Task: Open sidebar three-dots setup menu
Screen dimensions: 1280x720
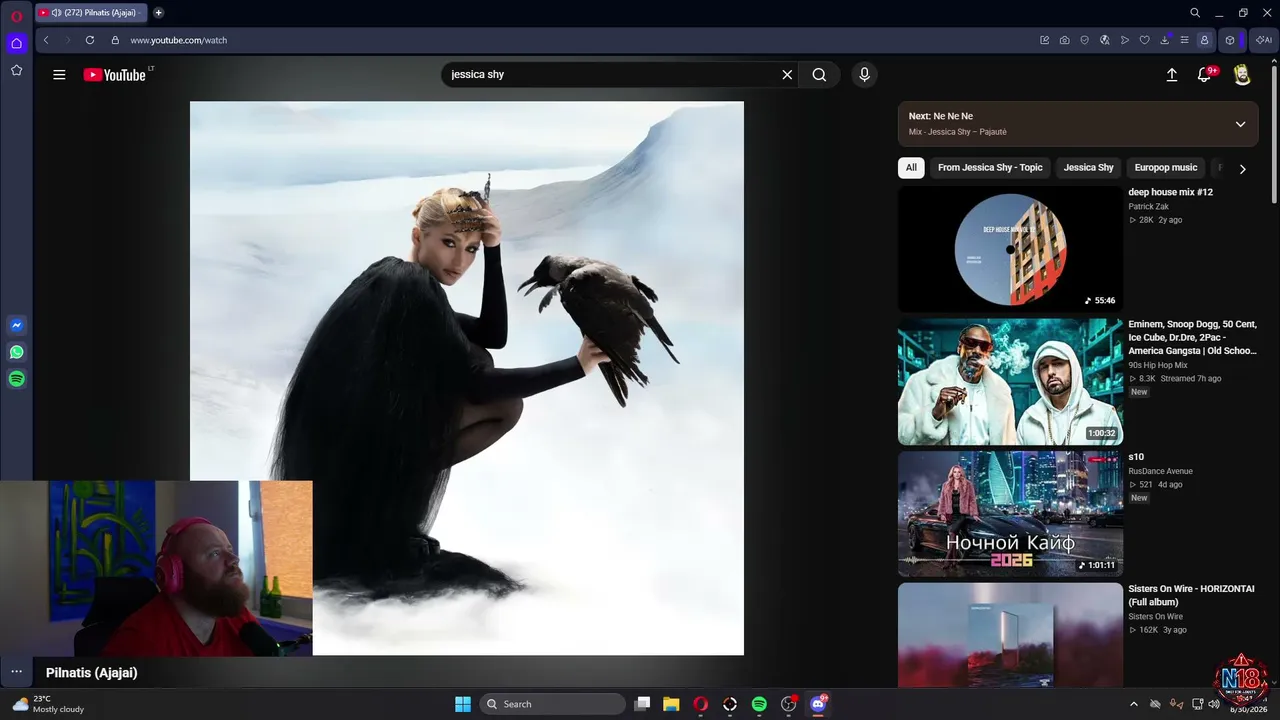Action: [16, 672]
